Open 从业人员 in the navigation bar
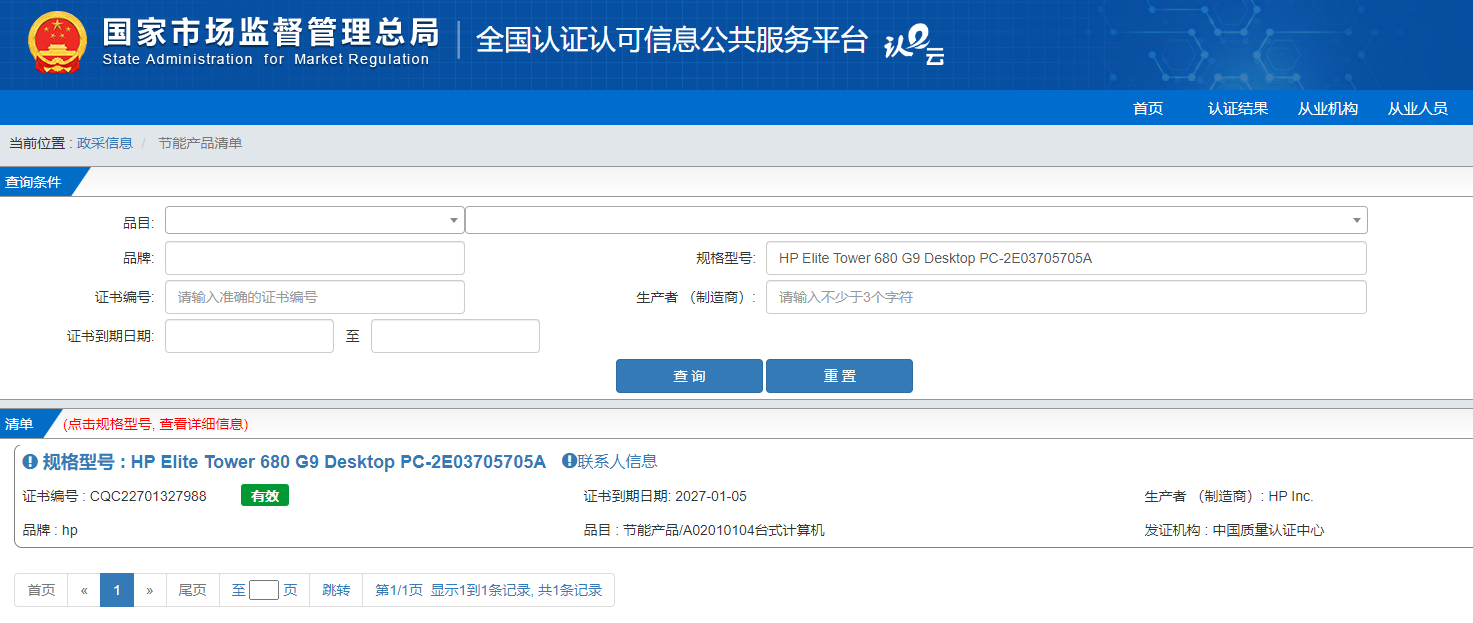Viewport: 1473px width, 623px height. [x=1418, y=108]
